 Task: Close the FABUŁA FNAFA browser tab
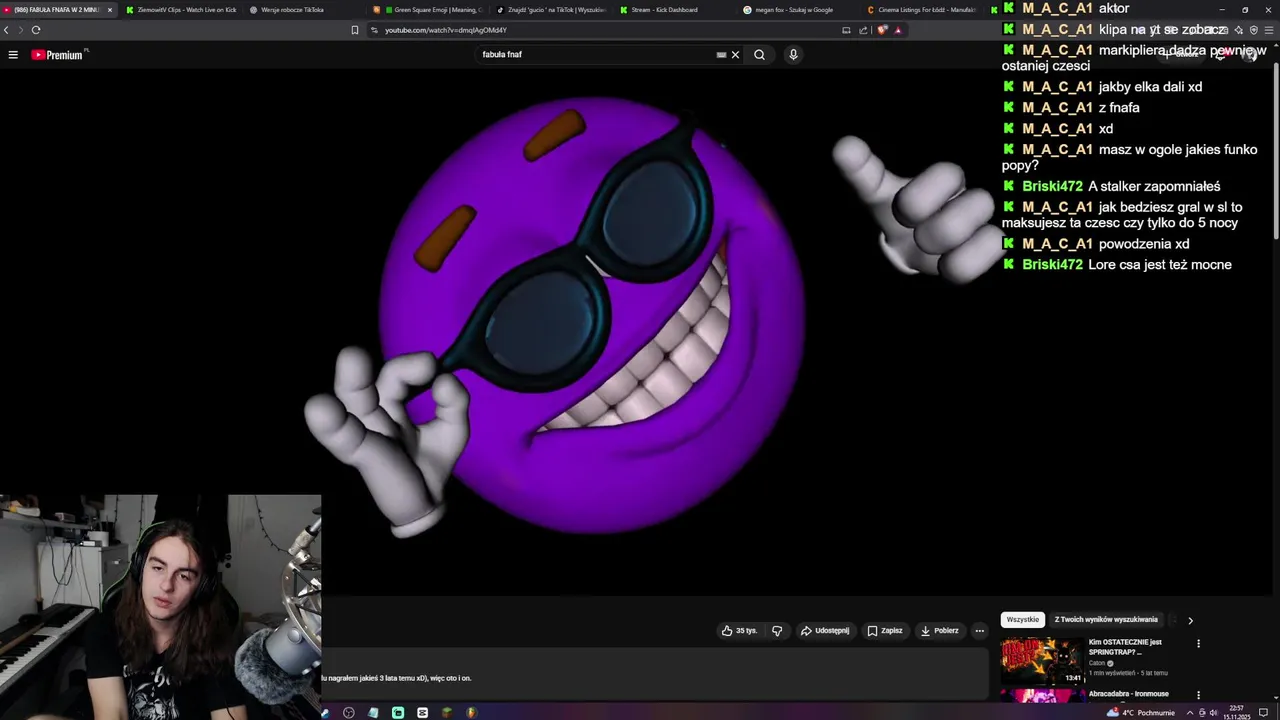pyautogui.click(x=110, y=10)
